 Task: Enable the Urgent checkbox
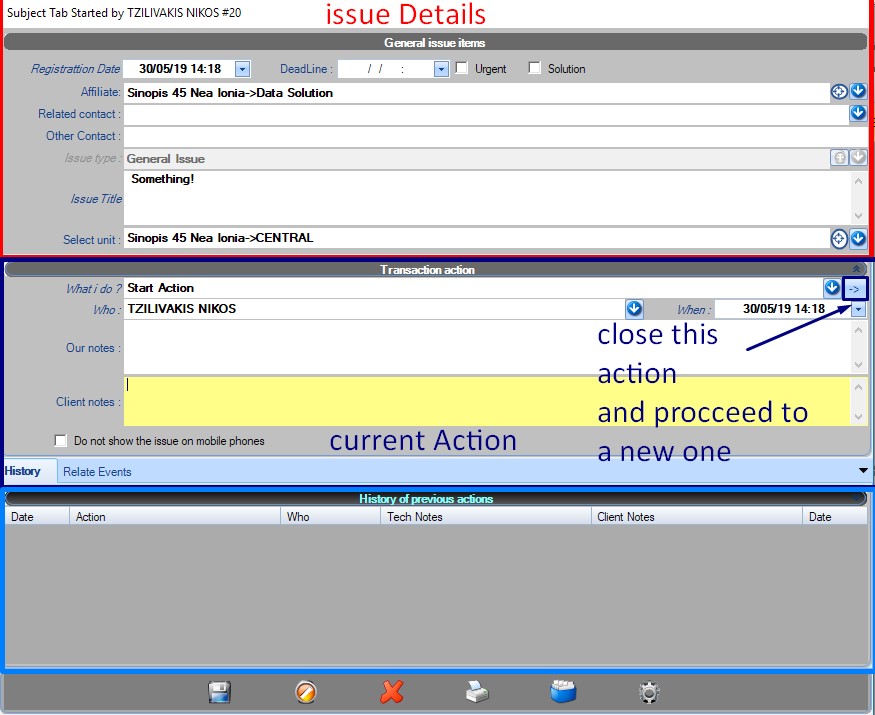click(x=462, y=69)
